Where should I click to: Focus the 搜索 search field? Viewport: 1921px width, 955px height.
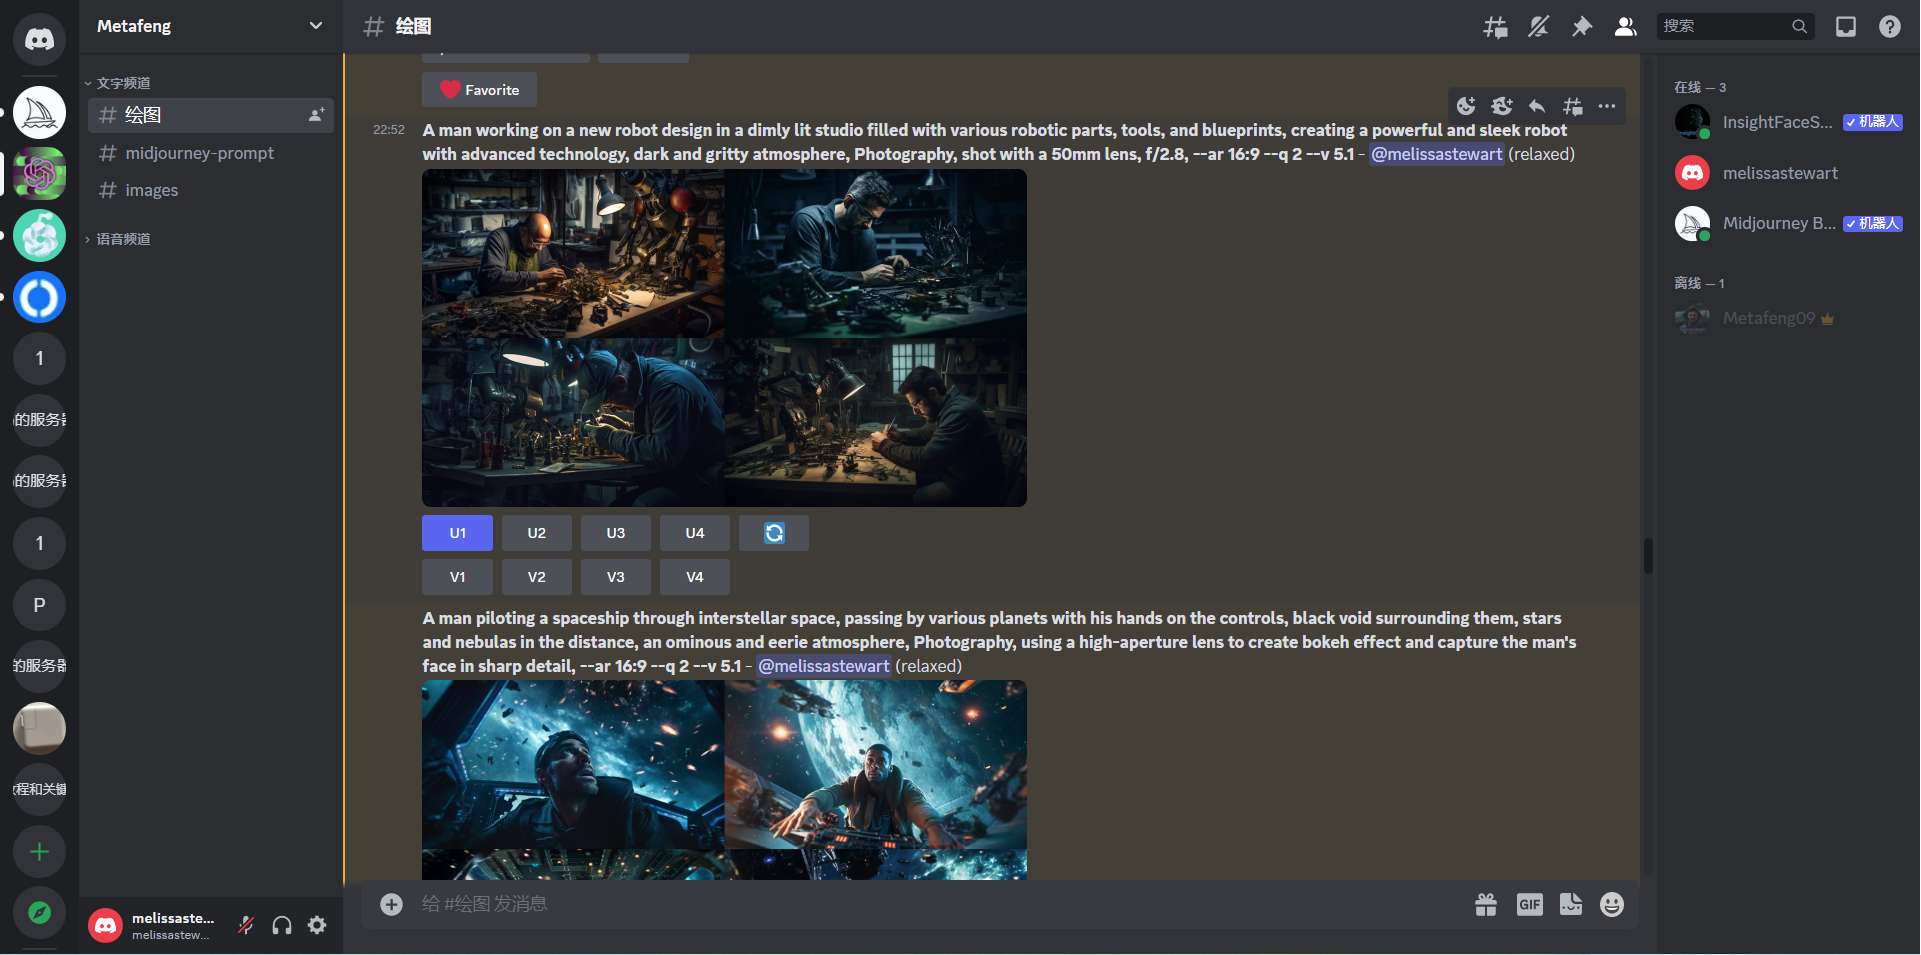pos(1735,27)
